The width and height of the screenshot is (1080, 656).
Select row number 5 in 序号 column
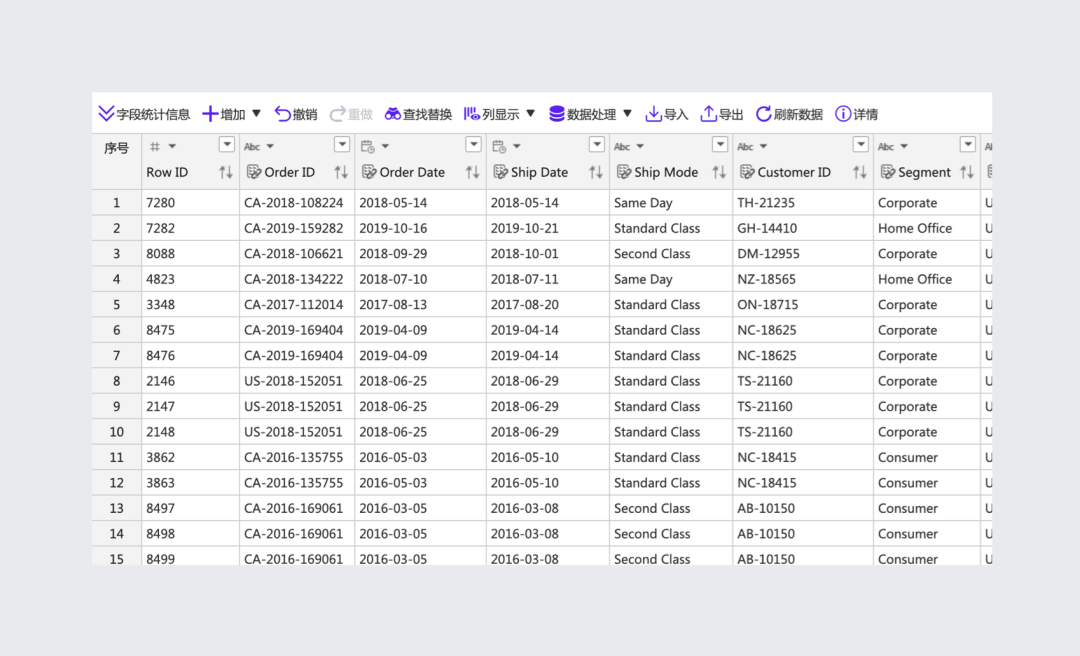(117, 305)
